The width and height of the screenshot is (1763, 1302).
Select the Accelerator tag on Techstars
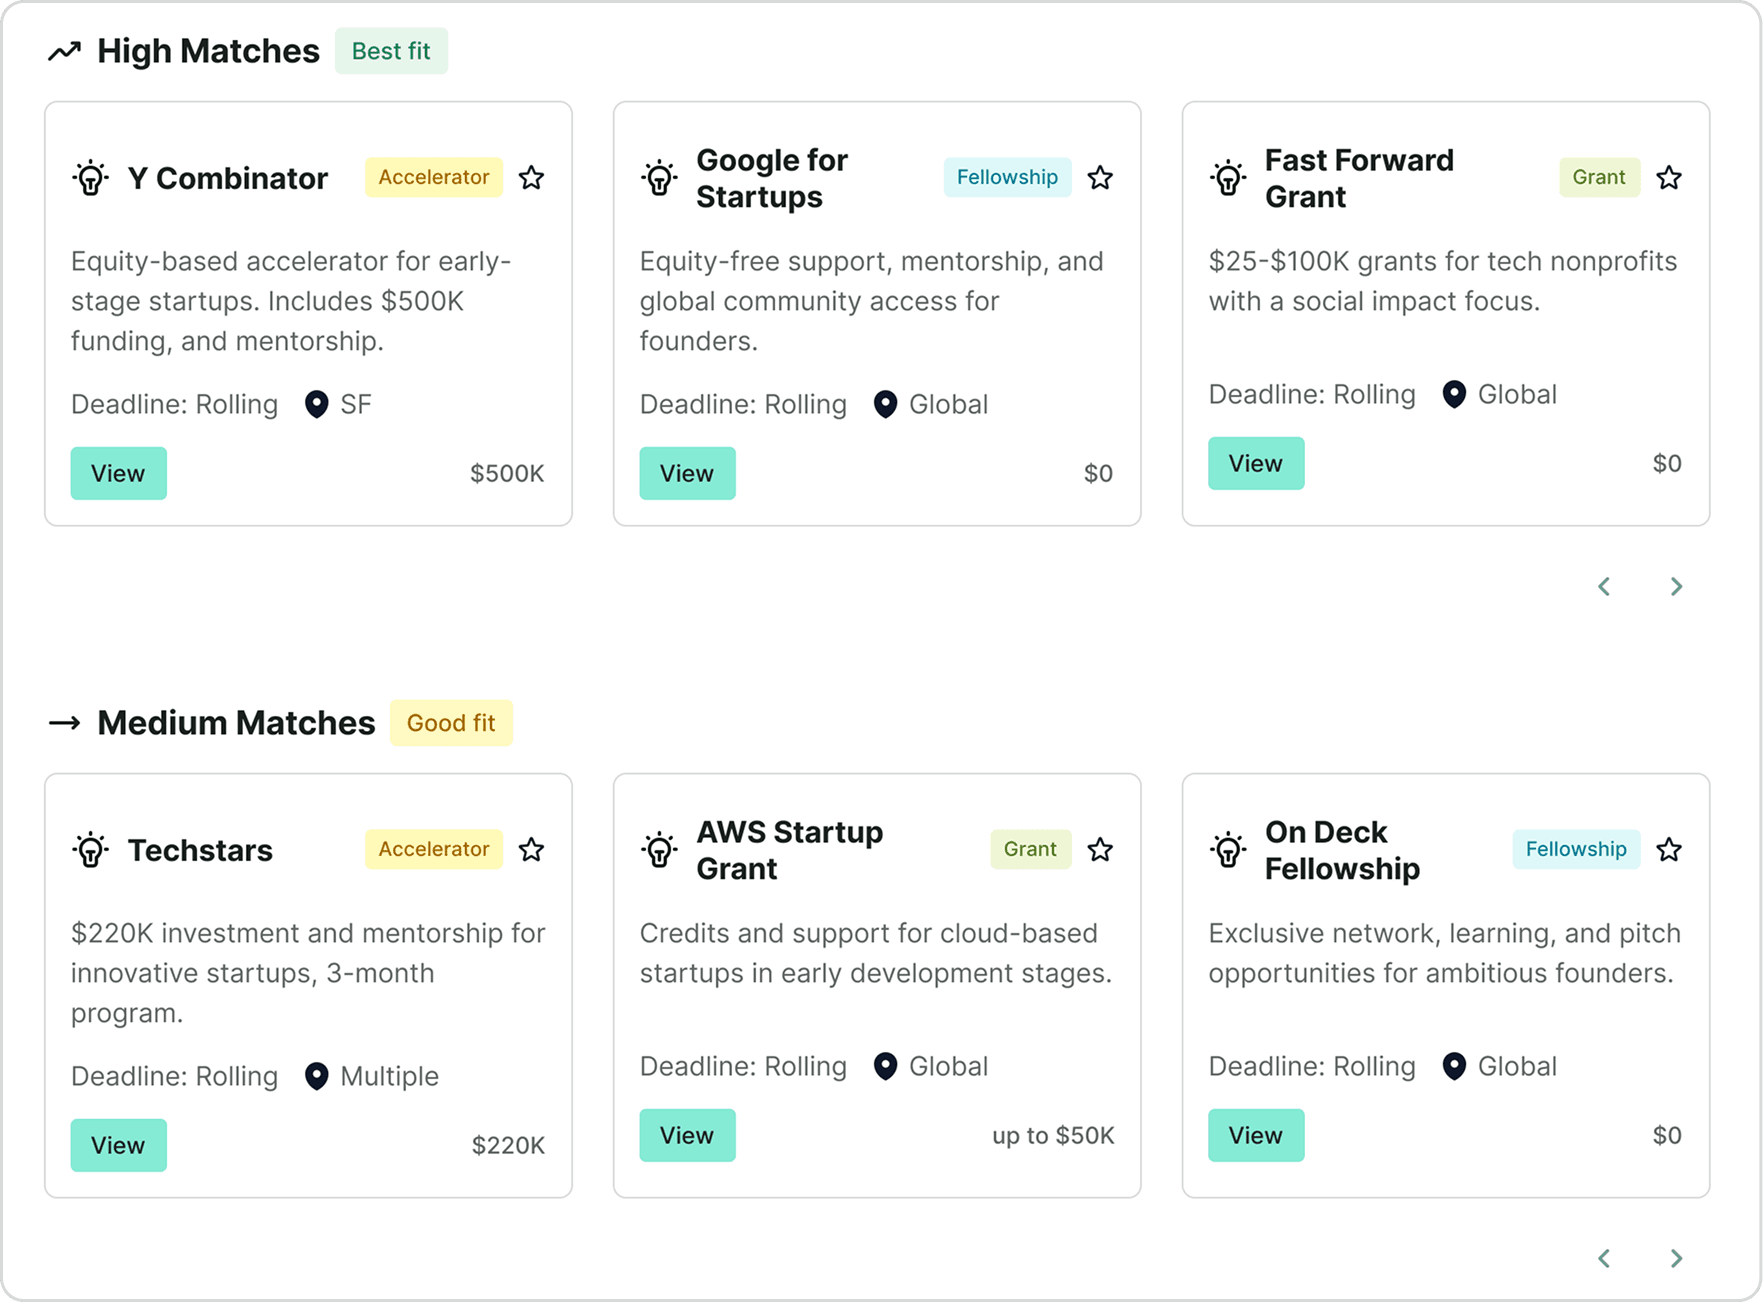click(x=433, y=849)
